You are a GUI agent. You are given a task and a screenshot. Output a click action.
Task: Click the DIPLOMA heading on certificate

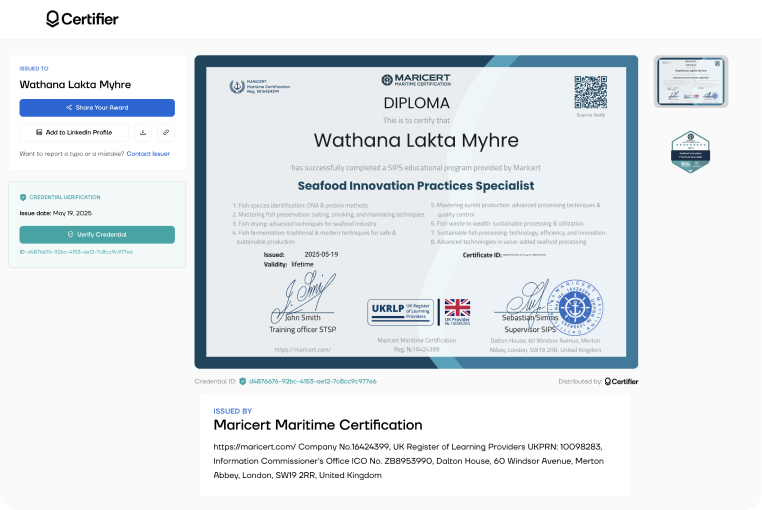coord(416,103)
